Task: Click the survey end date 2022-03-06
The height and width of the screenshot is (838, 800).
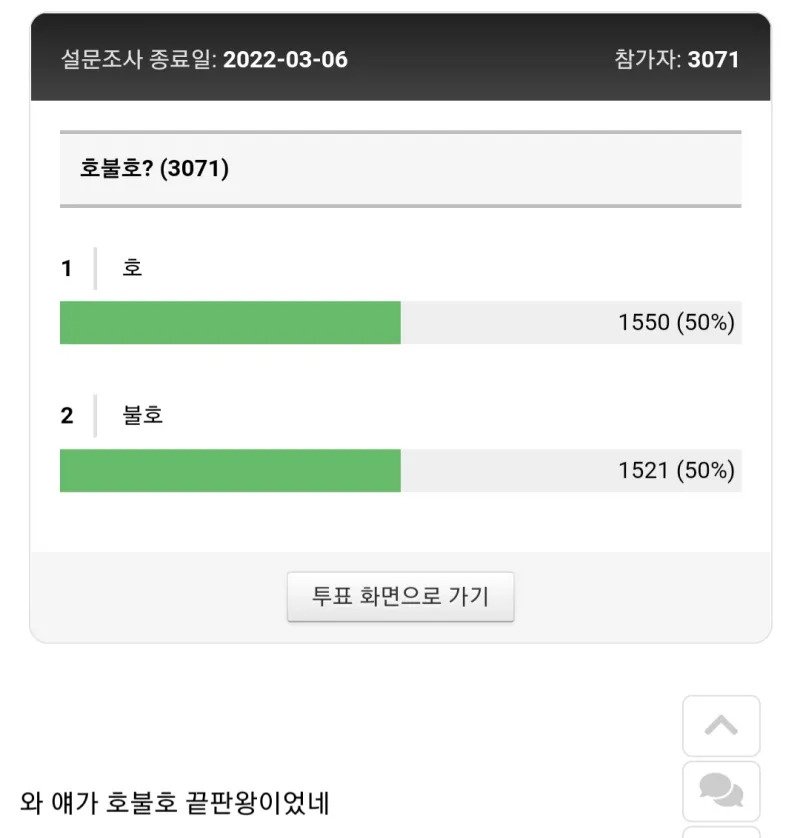Action: point(285,59)
